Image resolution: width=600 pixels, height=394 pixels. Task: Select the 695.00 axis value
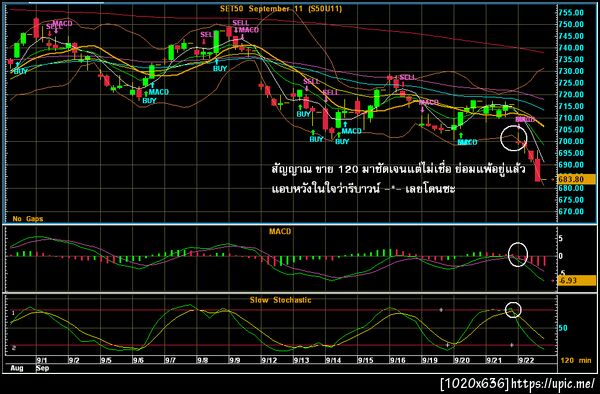click(571, 153)
